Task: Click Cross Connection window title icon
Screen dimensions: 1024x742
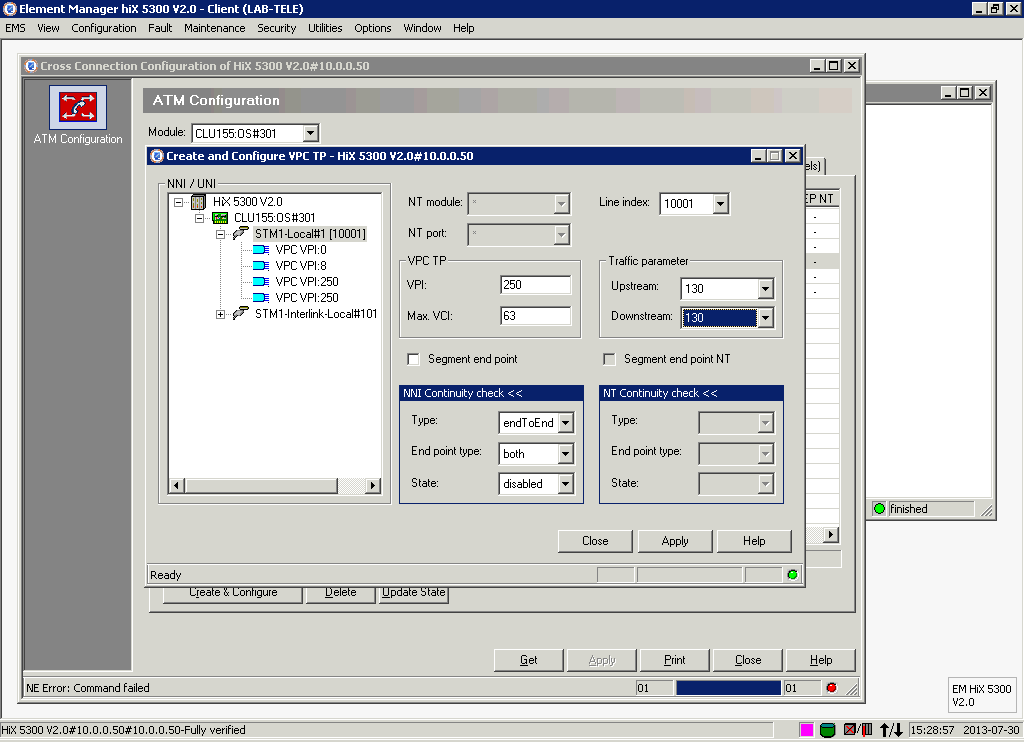Action: pos(31,66)
